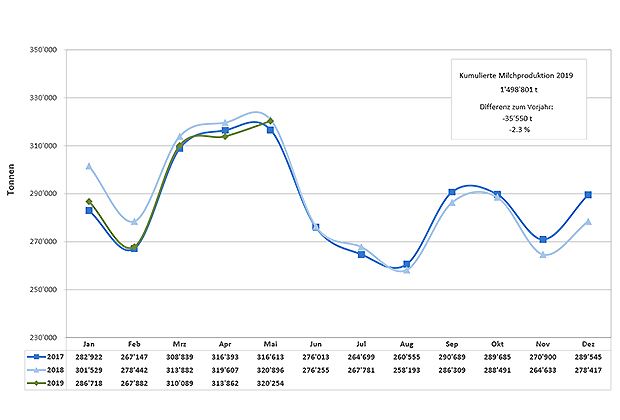Viewport: 620px width, 420px height.
Task: Select the 2017 January value 282'922
Action: pyautogui.click(x=89, y=355)
